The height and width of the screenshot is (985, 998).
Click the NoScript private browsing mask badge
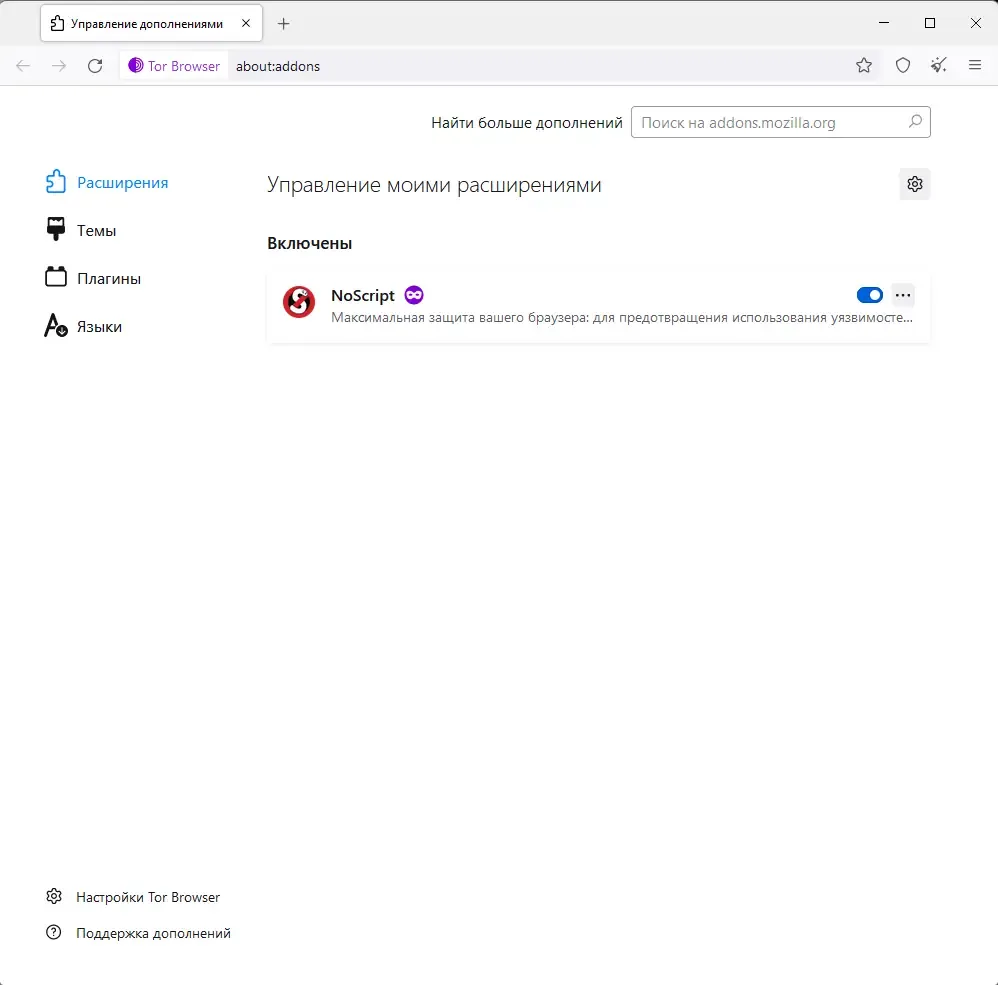414,295
